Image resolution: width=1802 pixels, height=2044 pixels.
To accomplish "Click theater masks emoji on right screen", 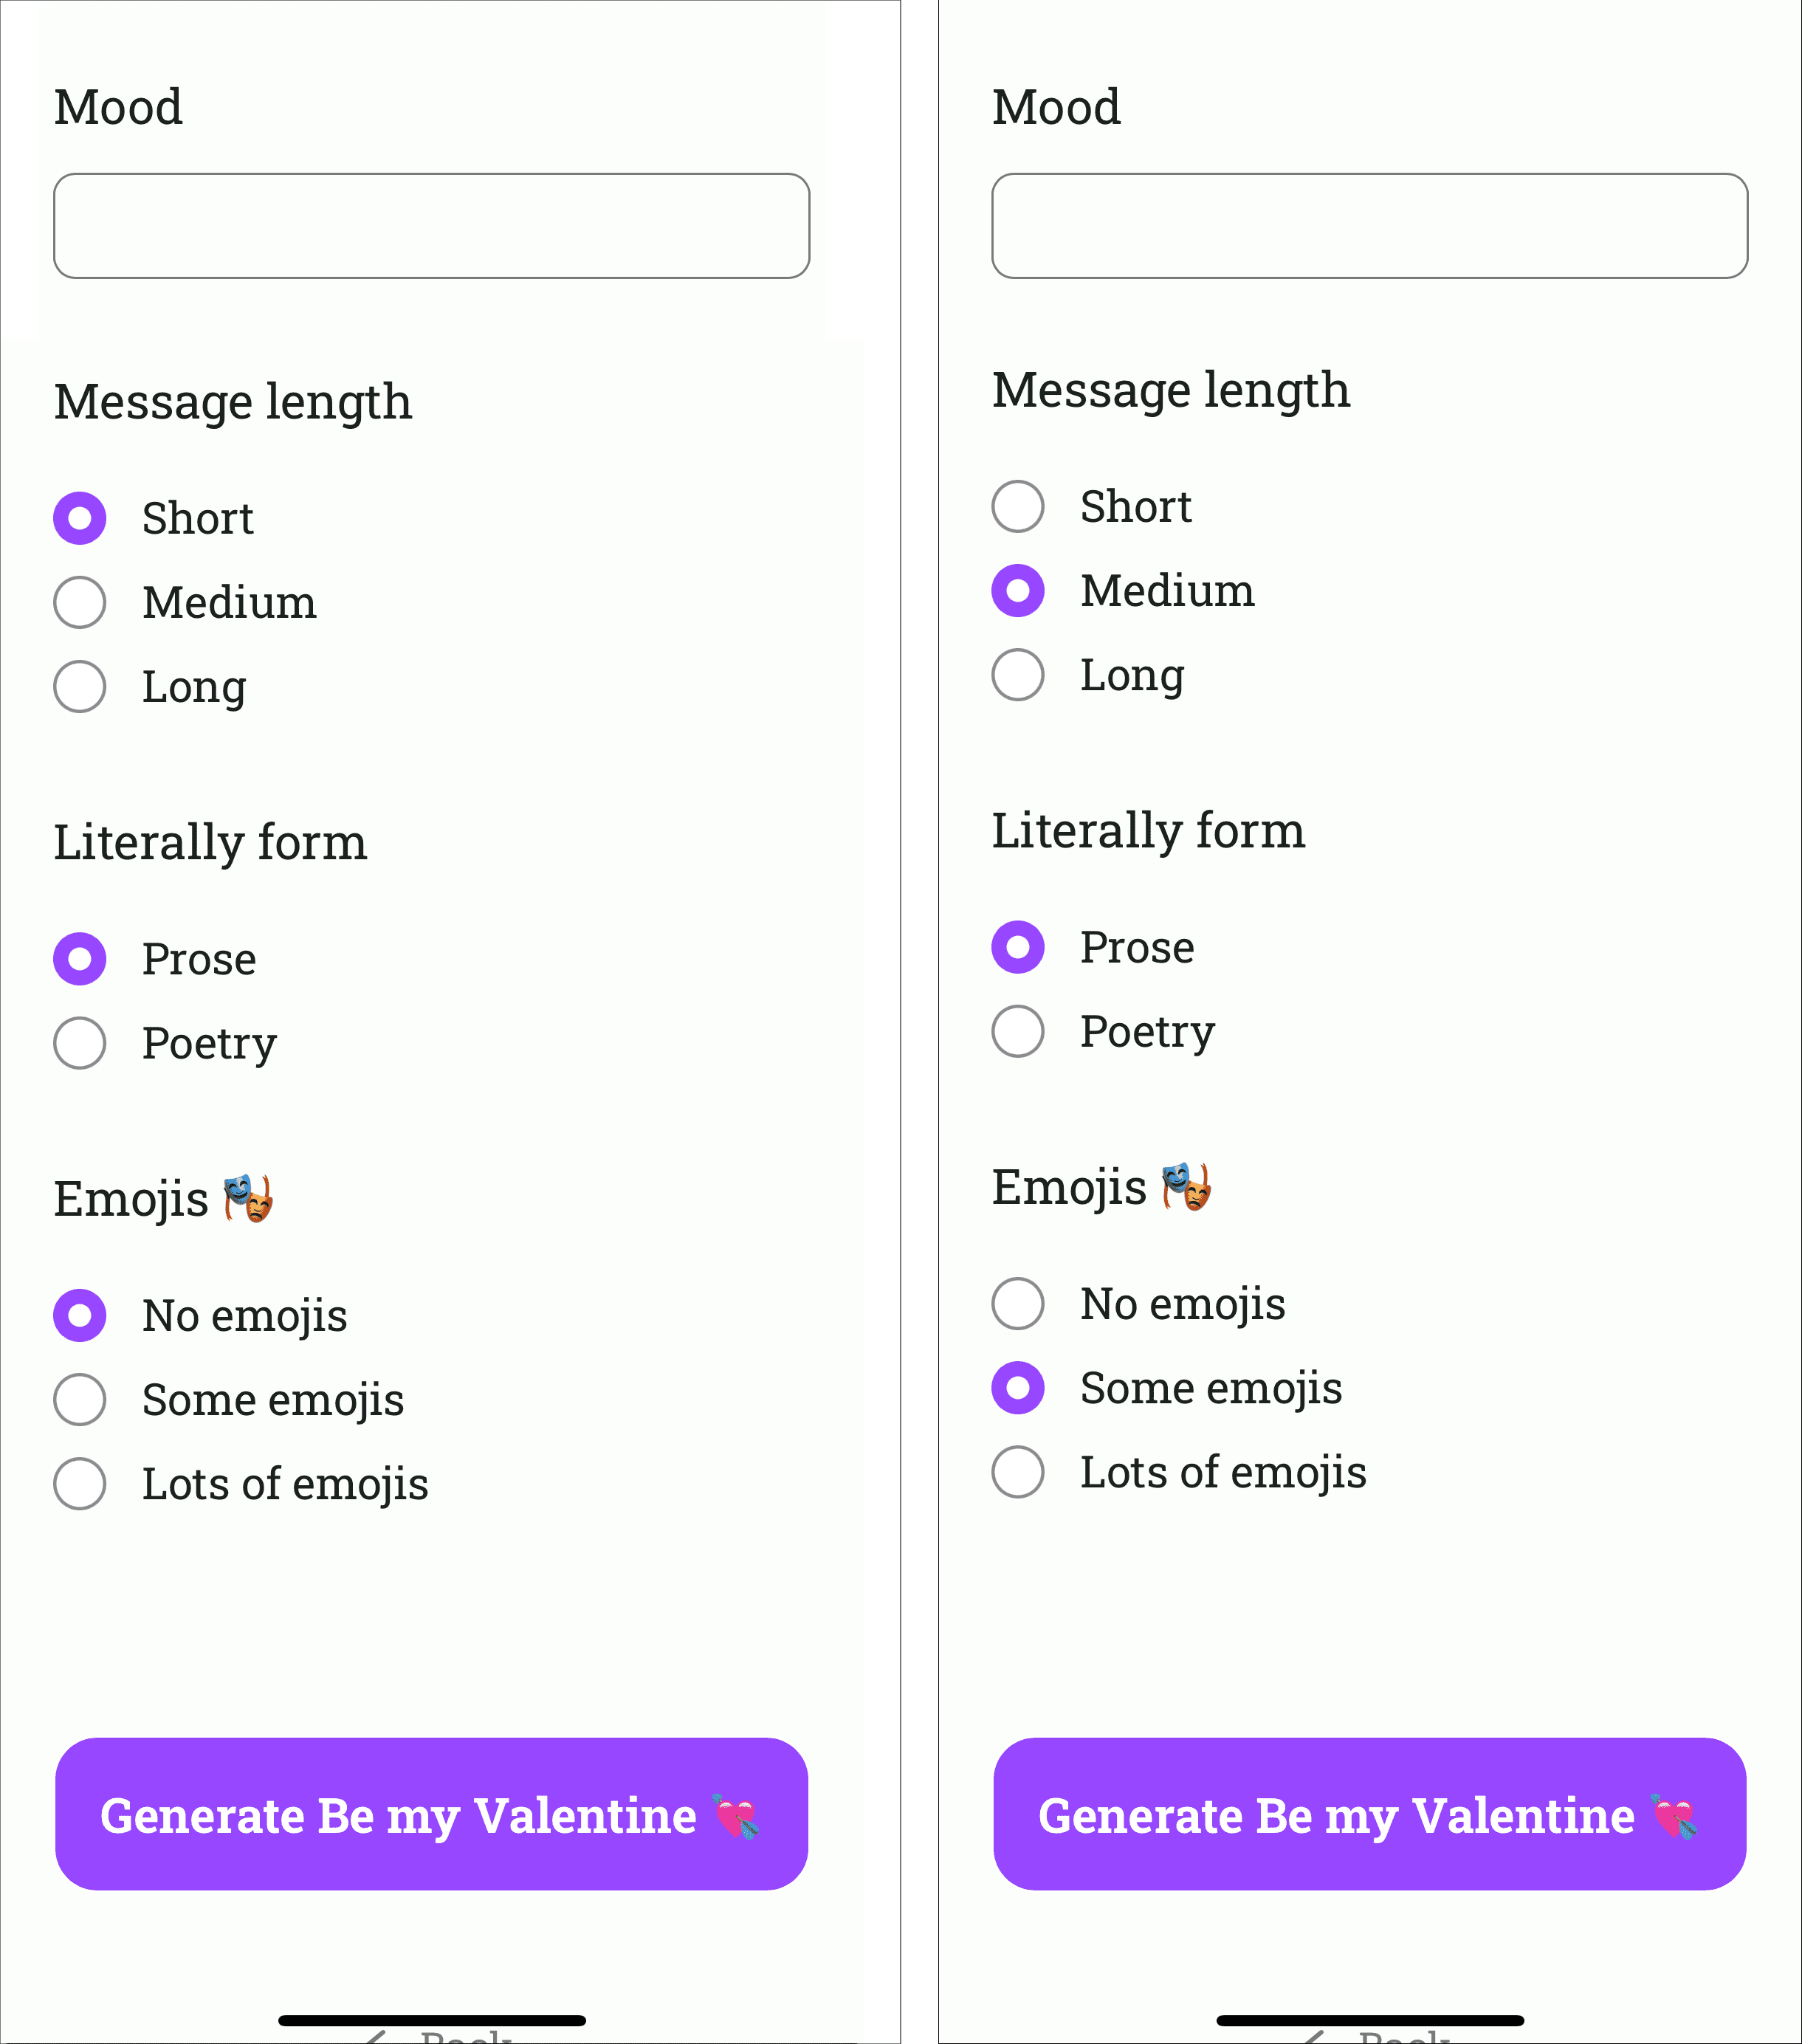I will (x=1185, y=1186).
